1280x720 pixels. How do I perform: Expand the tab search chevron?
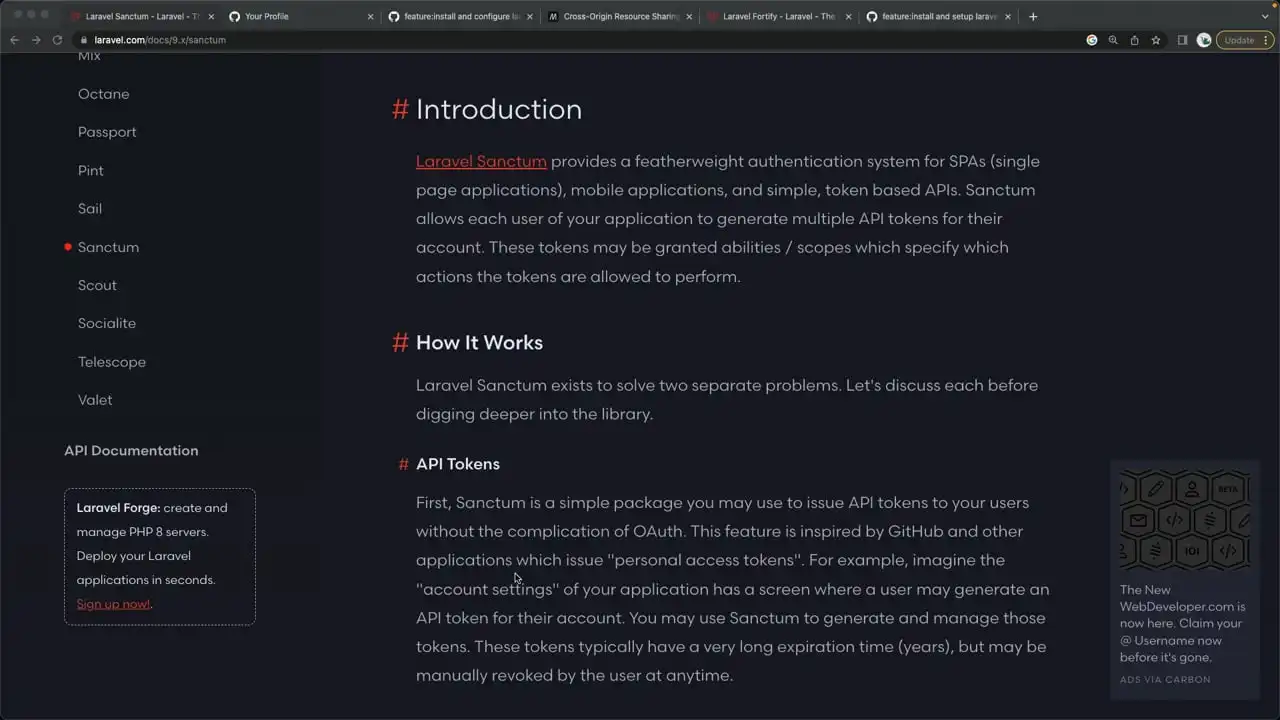(x=1265, y=16)
